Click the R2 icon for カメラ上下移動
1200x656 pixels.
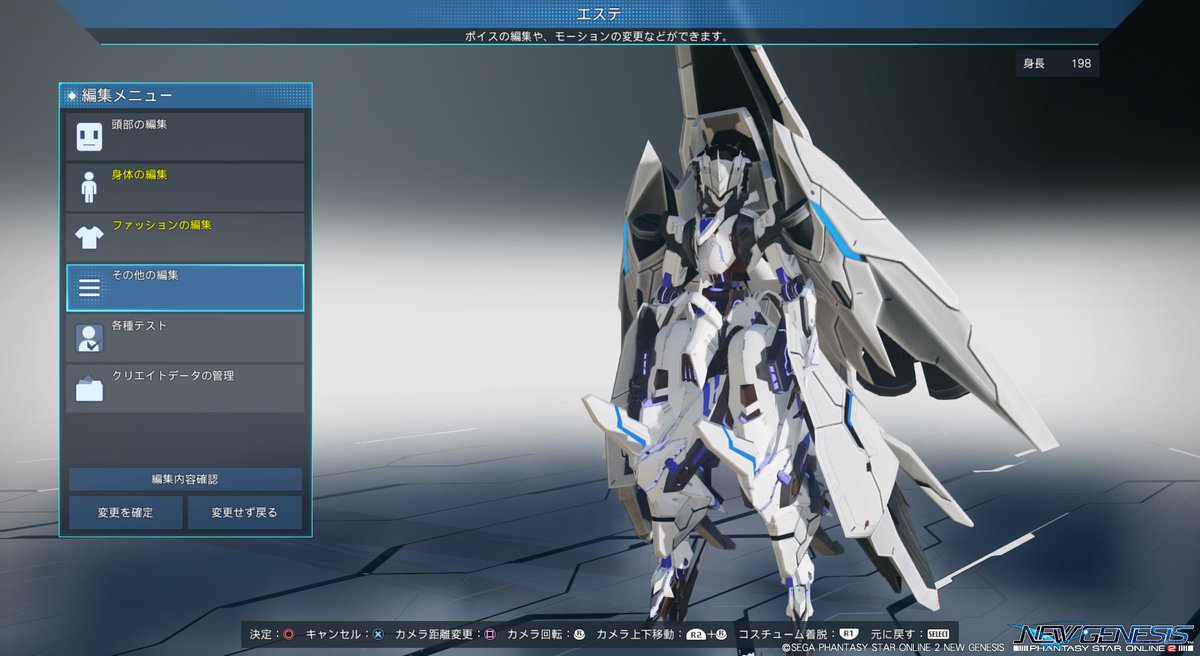tap(695, 634)
